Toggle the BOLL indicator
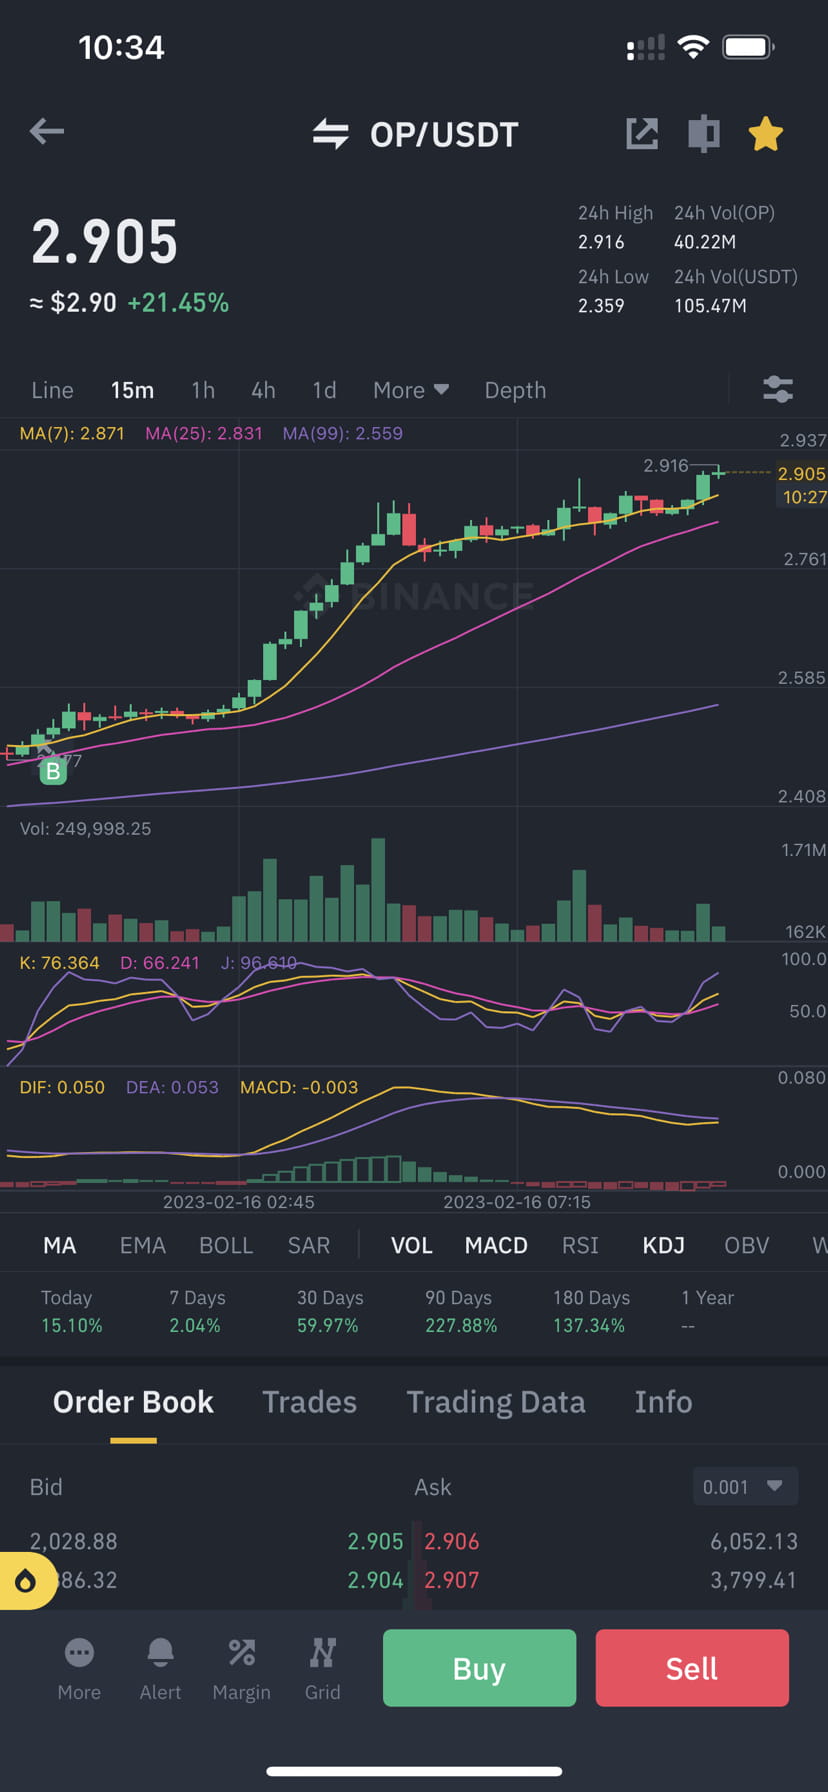Image resolution: width=828 pixels, height=1792 pixels. [x=226, y=1245]
